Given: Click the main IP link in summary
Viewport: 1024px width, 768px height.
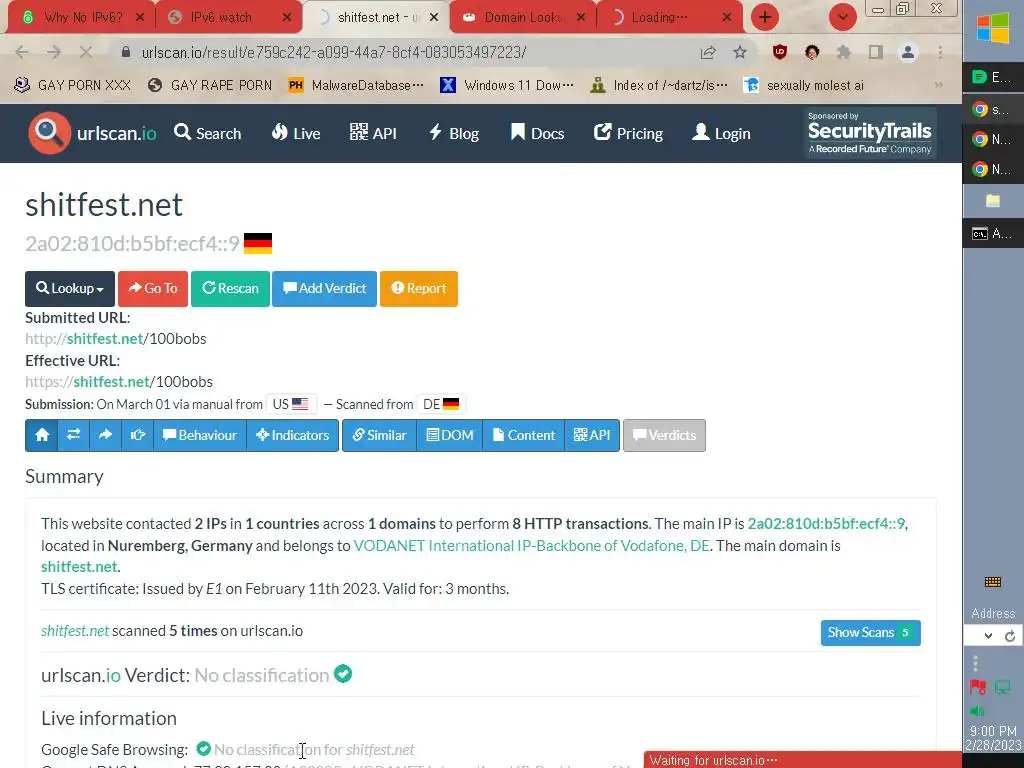Looking at the screenshot, I should click(826, 524).
